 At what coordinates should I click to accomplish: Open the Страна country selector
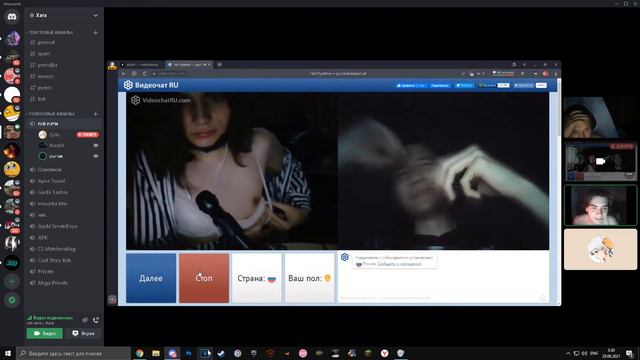tap(257, 278)
